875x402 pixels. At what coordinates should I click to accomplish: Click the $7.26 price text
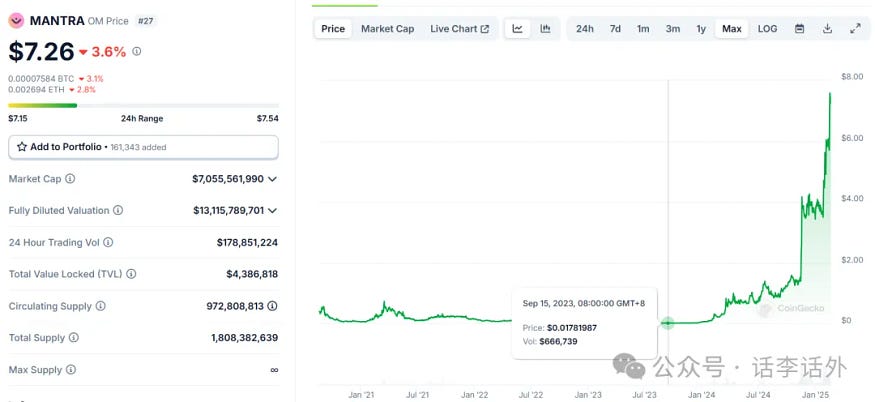pos(41,52)
